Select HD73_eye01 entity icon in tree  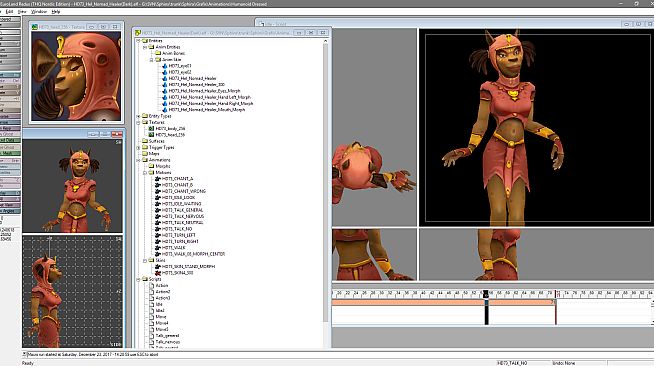tap(165, 66)
